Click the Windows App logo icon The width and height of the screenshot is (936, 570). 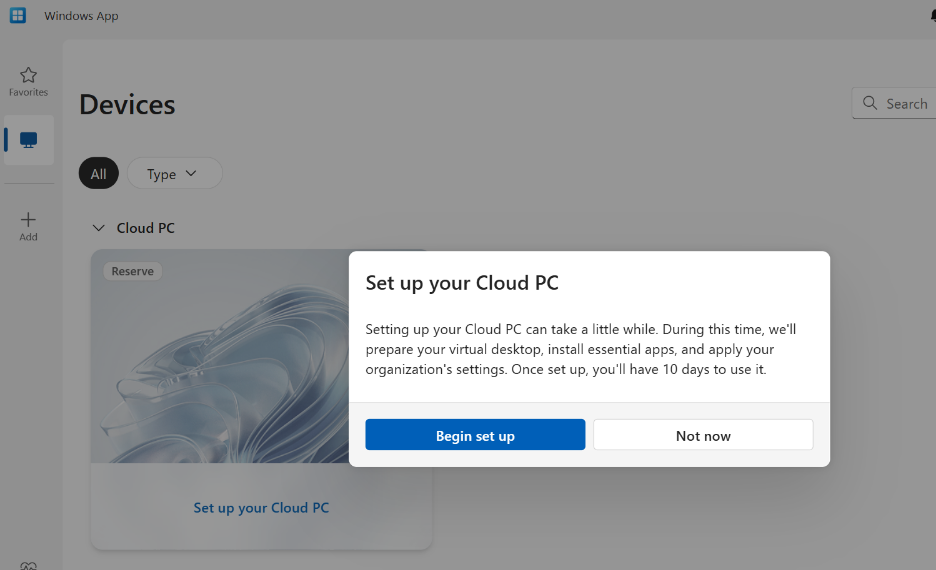18,16
